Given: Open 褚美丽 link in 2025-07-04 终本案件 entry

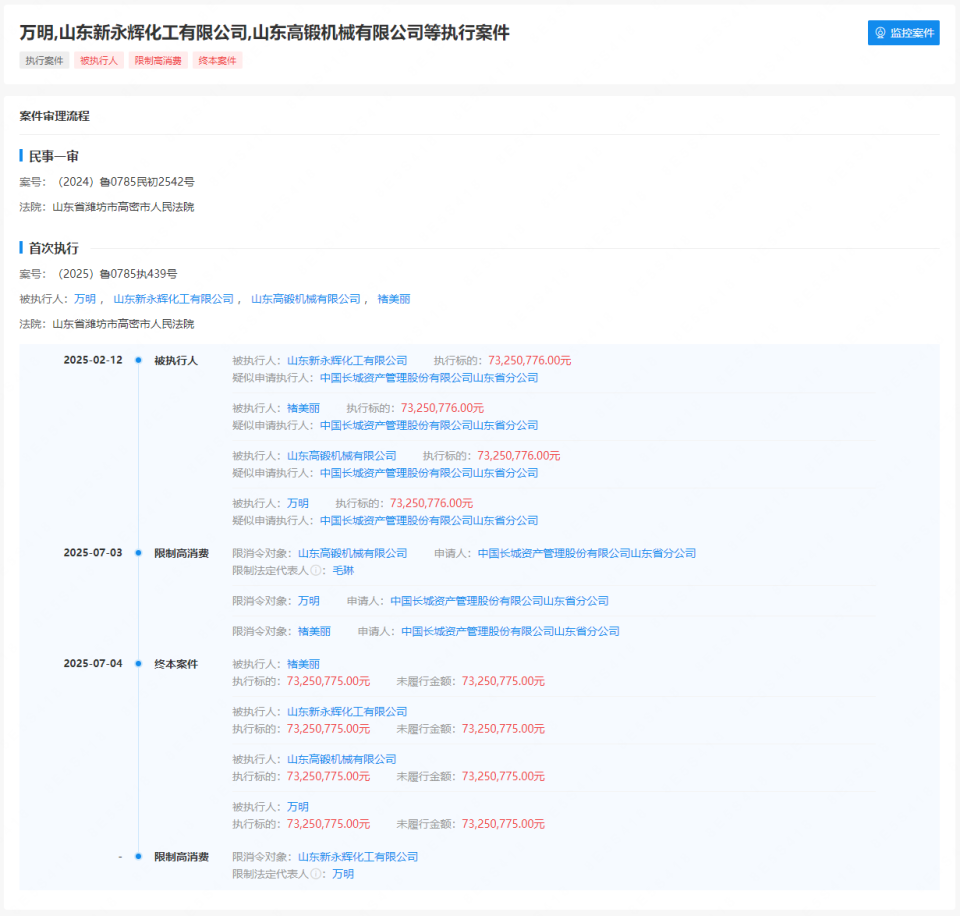Looking at the screenshot, I should (303, 664).
